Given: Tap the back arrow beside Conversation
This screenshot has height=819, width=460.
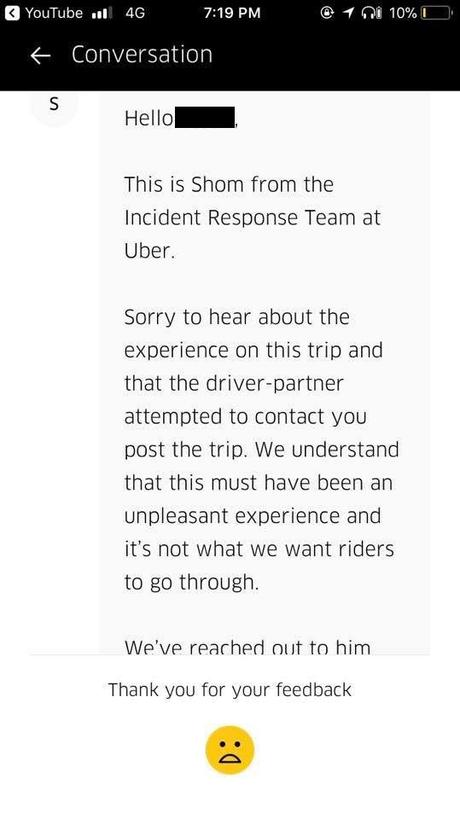Looking at the screenshot, I should pyautogui.click(x=42, y=55).
